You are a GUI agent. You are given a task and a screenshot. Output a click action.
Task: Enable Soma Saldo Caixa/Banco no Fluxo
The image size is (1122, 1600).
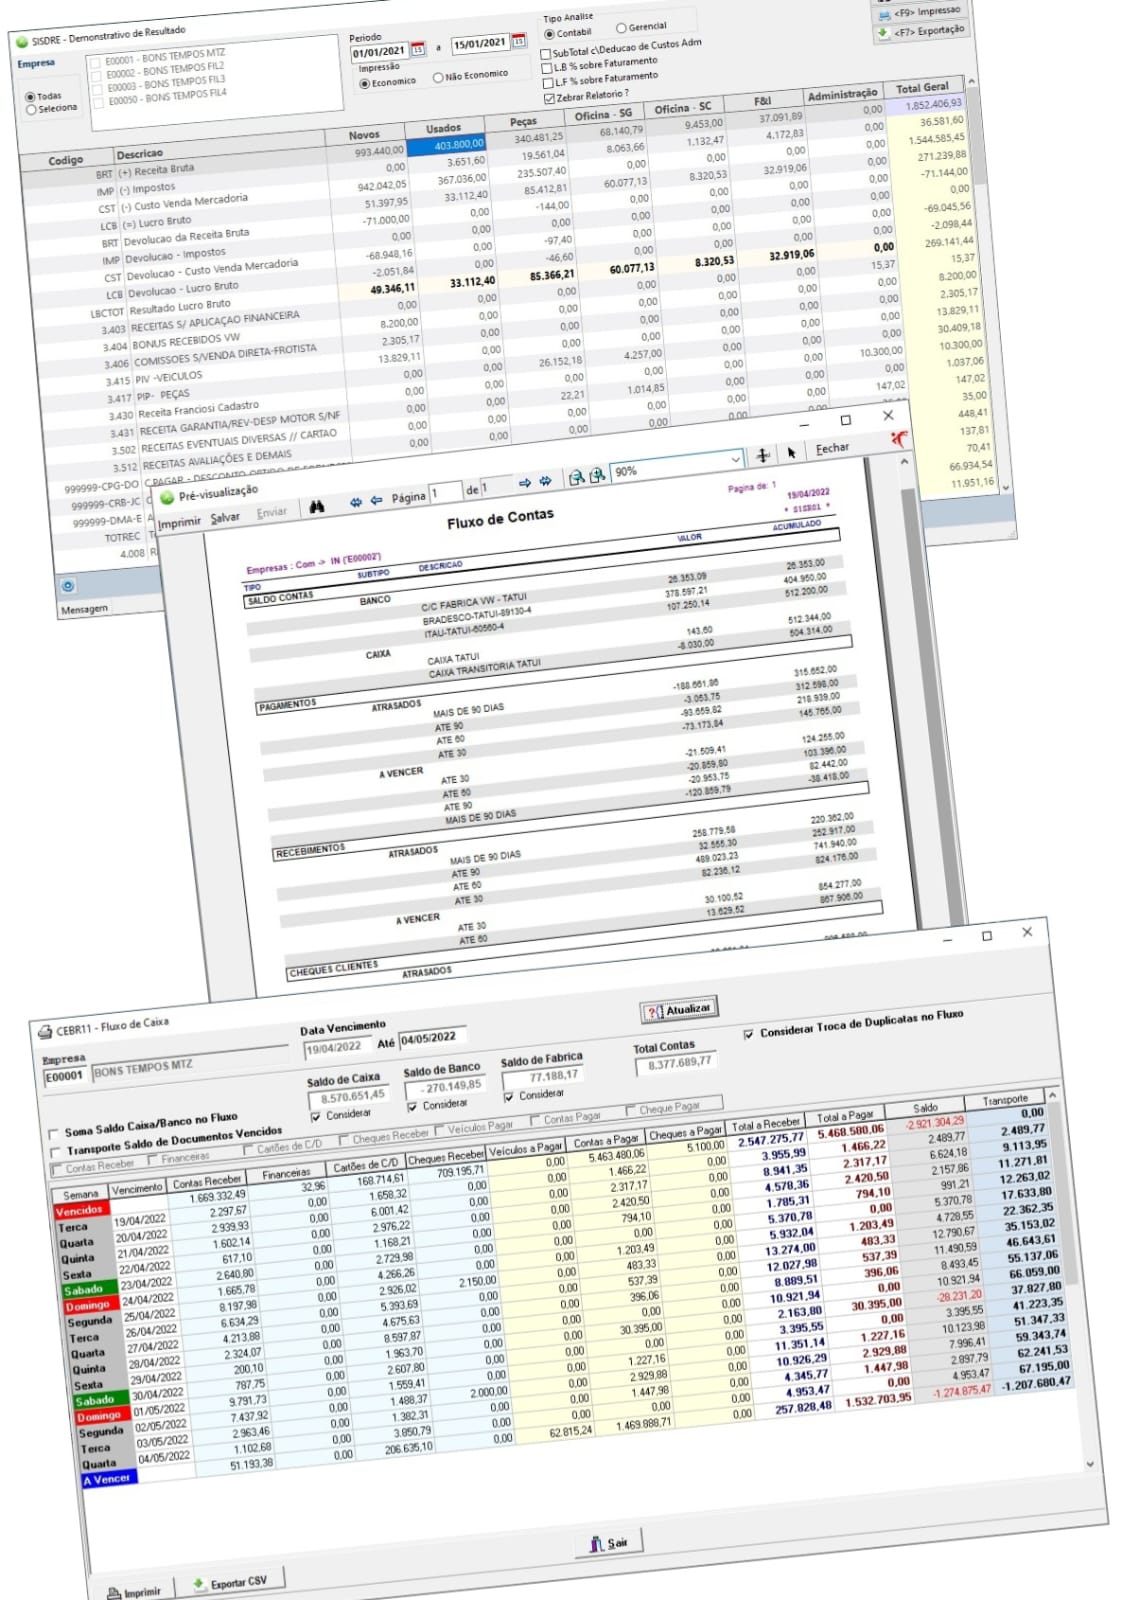click(x=53, y=1135)
